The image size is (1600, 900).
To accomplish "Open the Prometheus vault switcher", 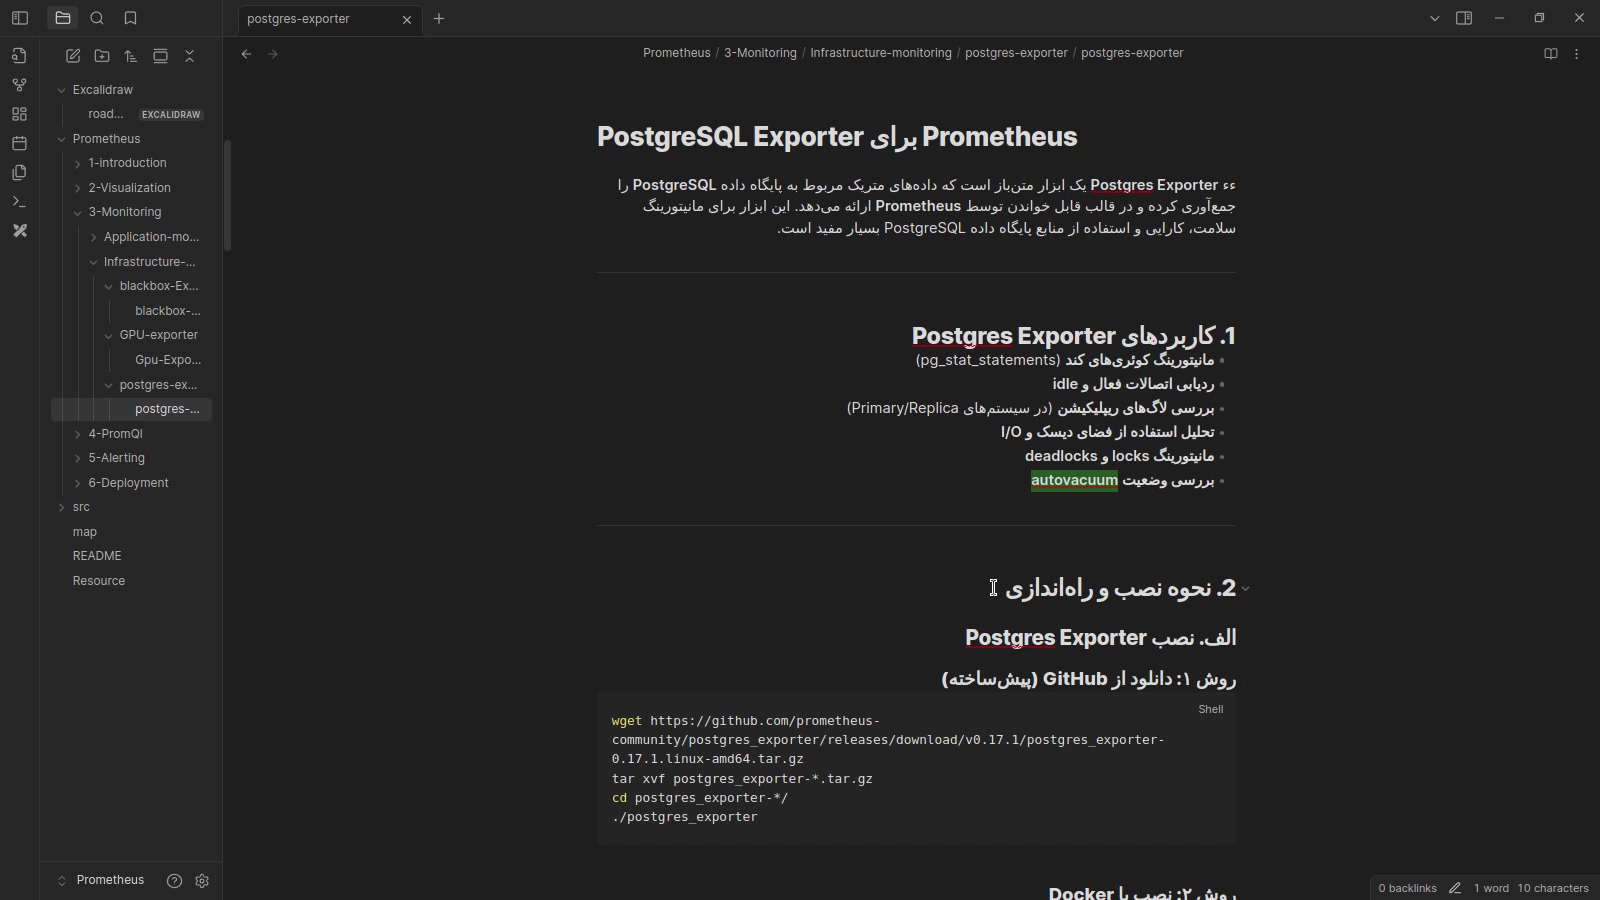I will point(101,880).
